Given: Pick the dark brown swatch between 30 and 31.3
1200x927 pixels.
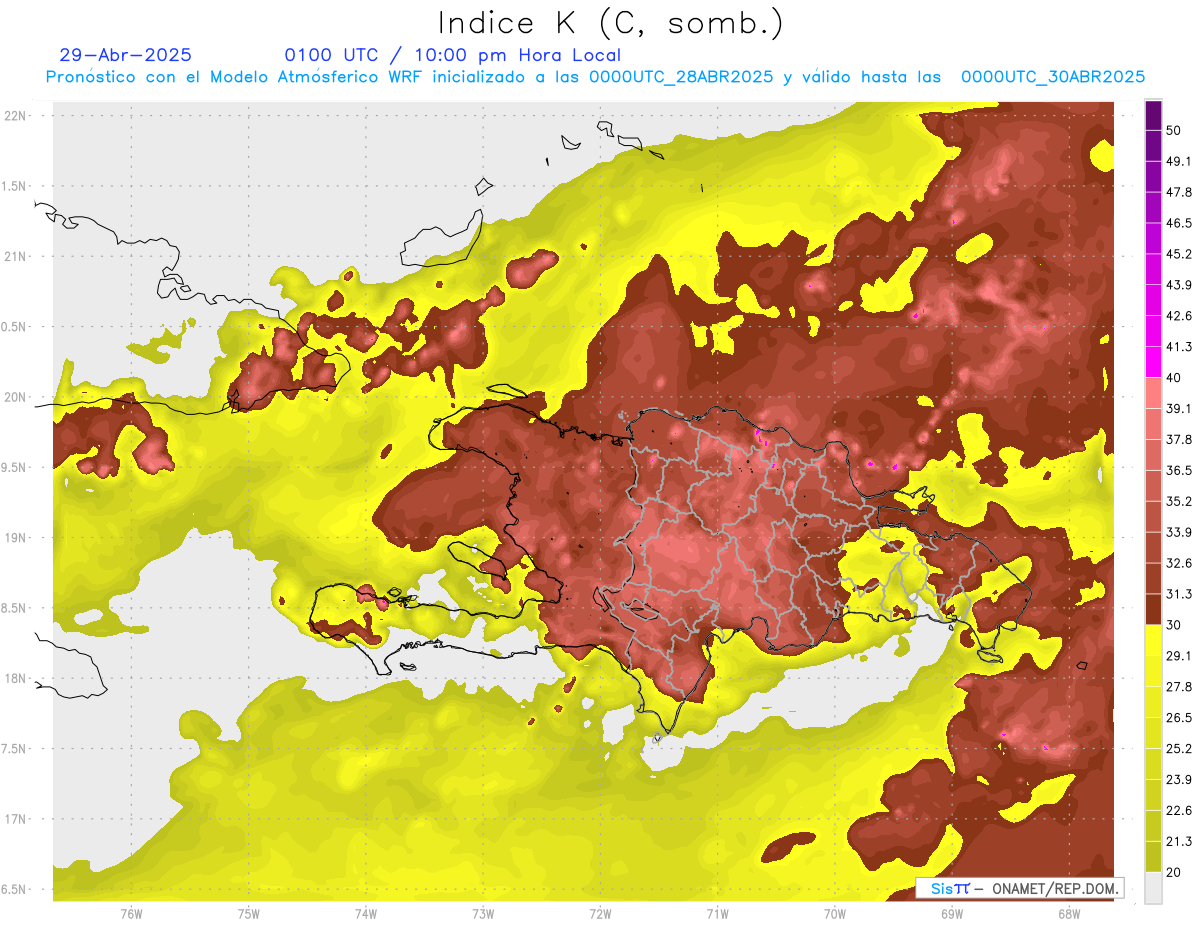Looking at the screenshot, I should click(x=1153, y=610).
